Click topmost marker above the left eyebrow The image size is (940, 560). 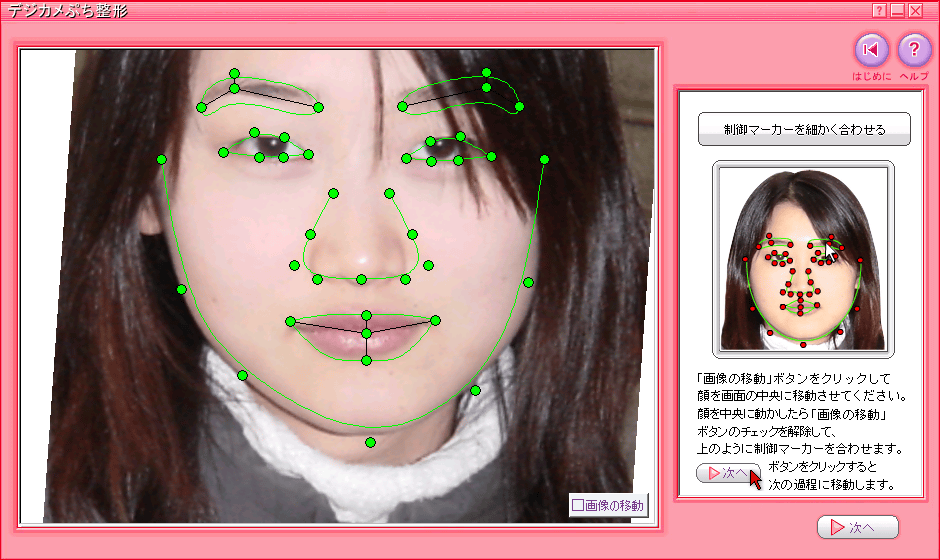pyautogui.click(x=234, y=73)
